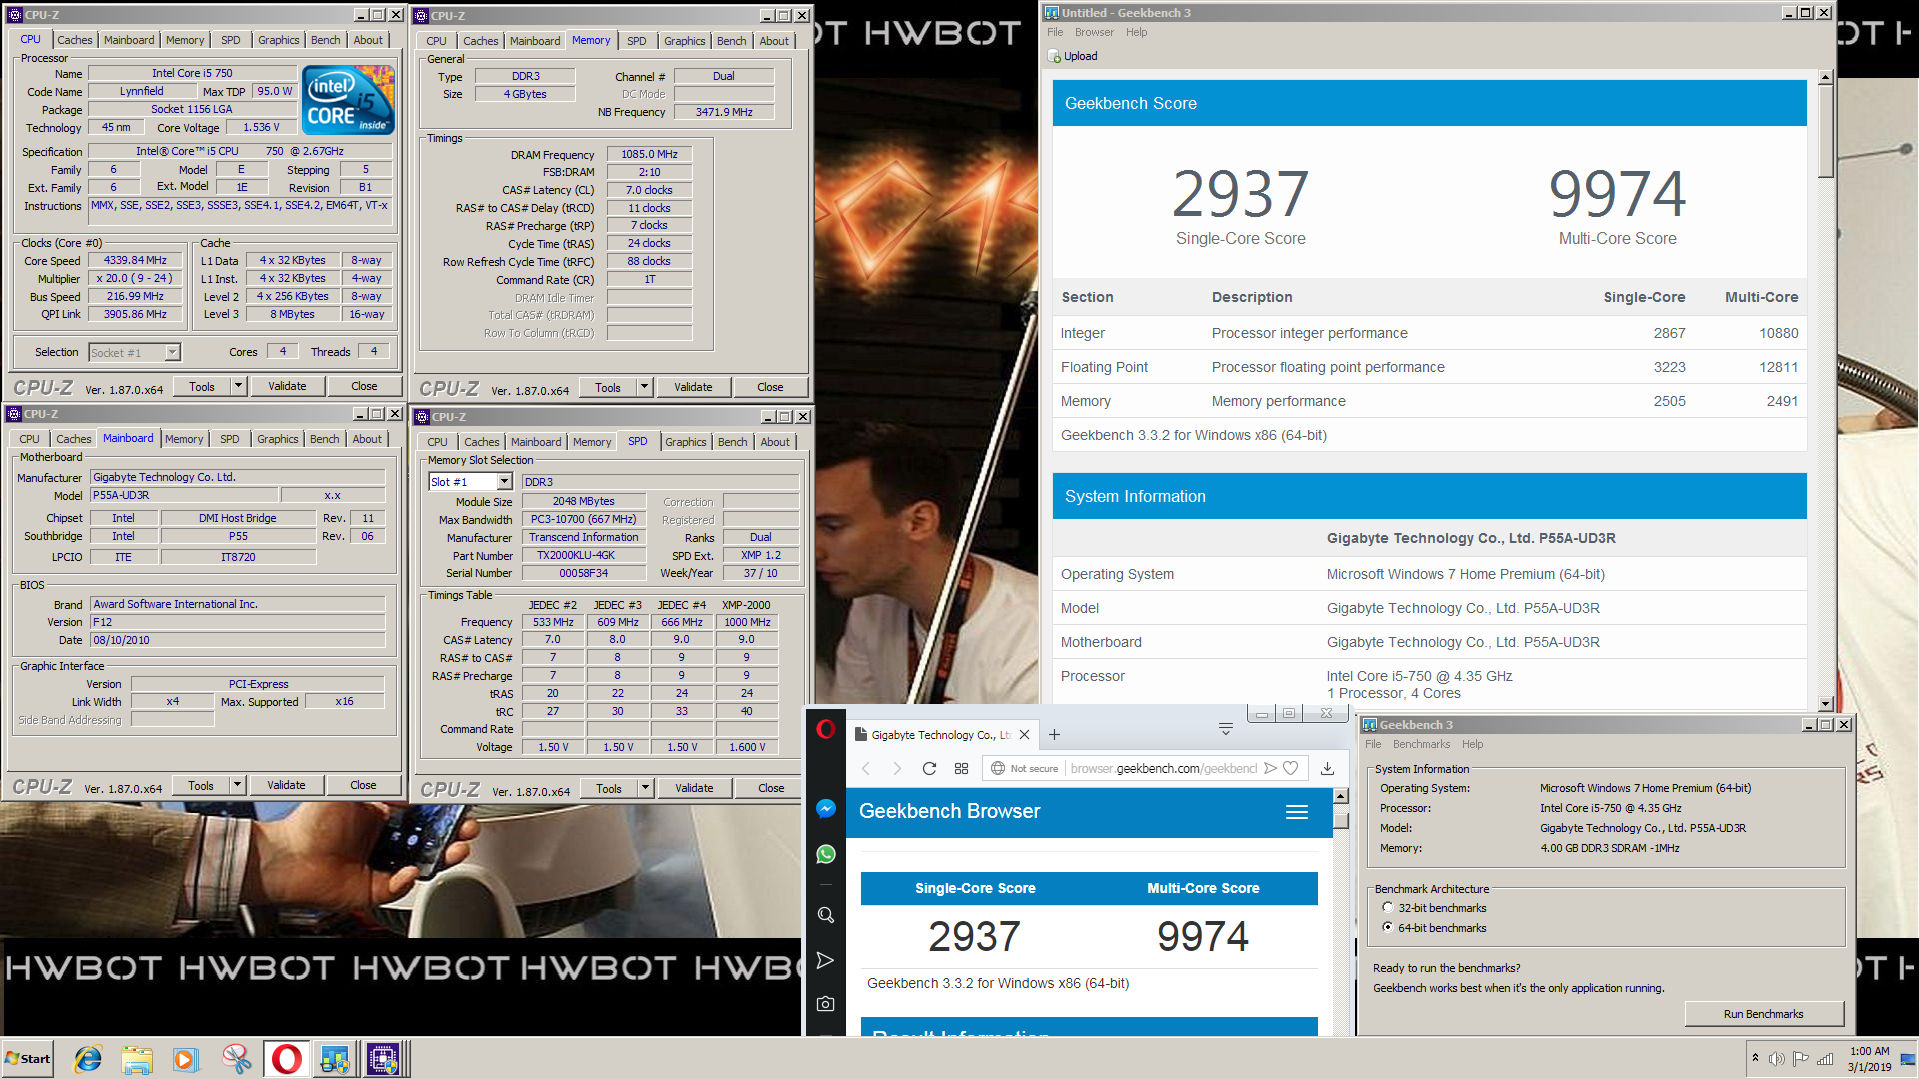Expand Tools dropdown in CPU tab window

click(x=238, y=386)
